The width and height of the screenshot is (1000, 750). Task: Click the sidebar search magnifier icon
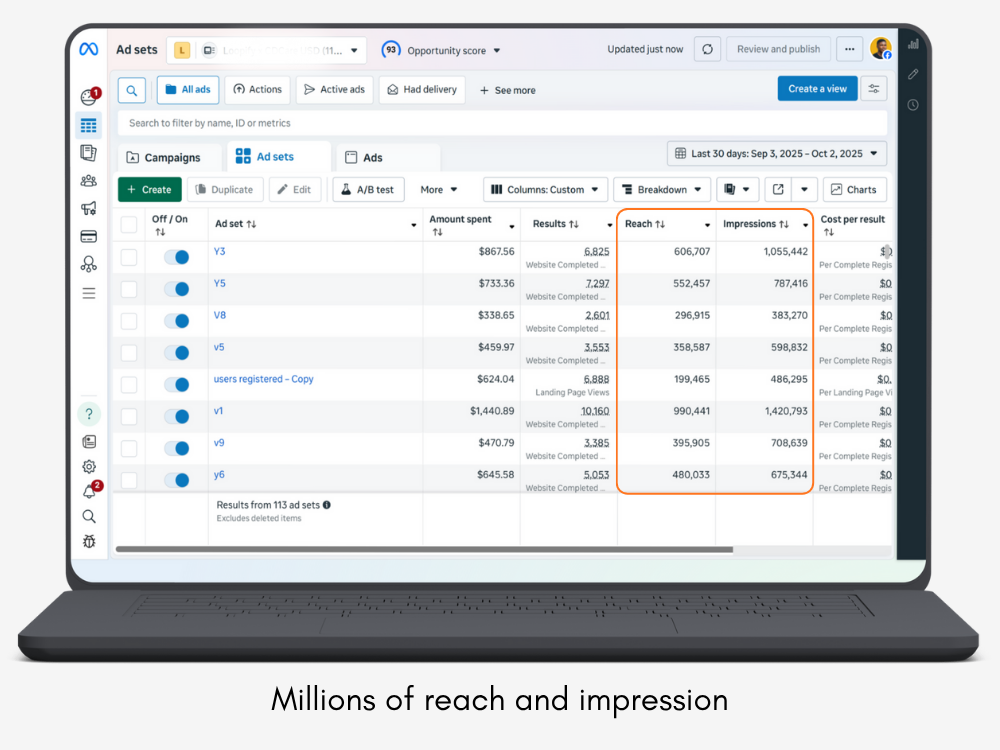point(89,517)
